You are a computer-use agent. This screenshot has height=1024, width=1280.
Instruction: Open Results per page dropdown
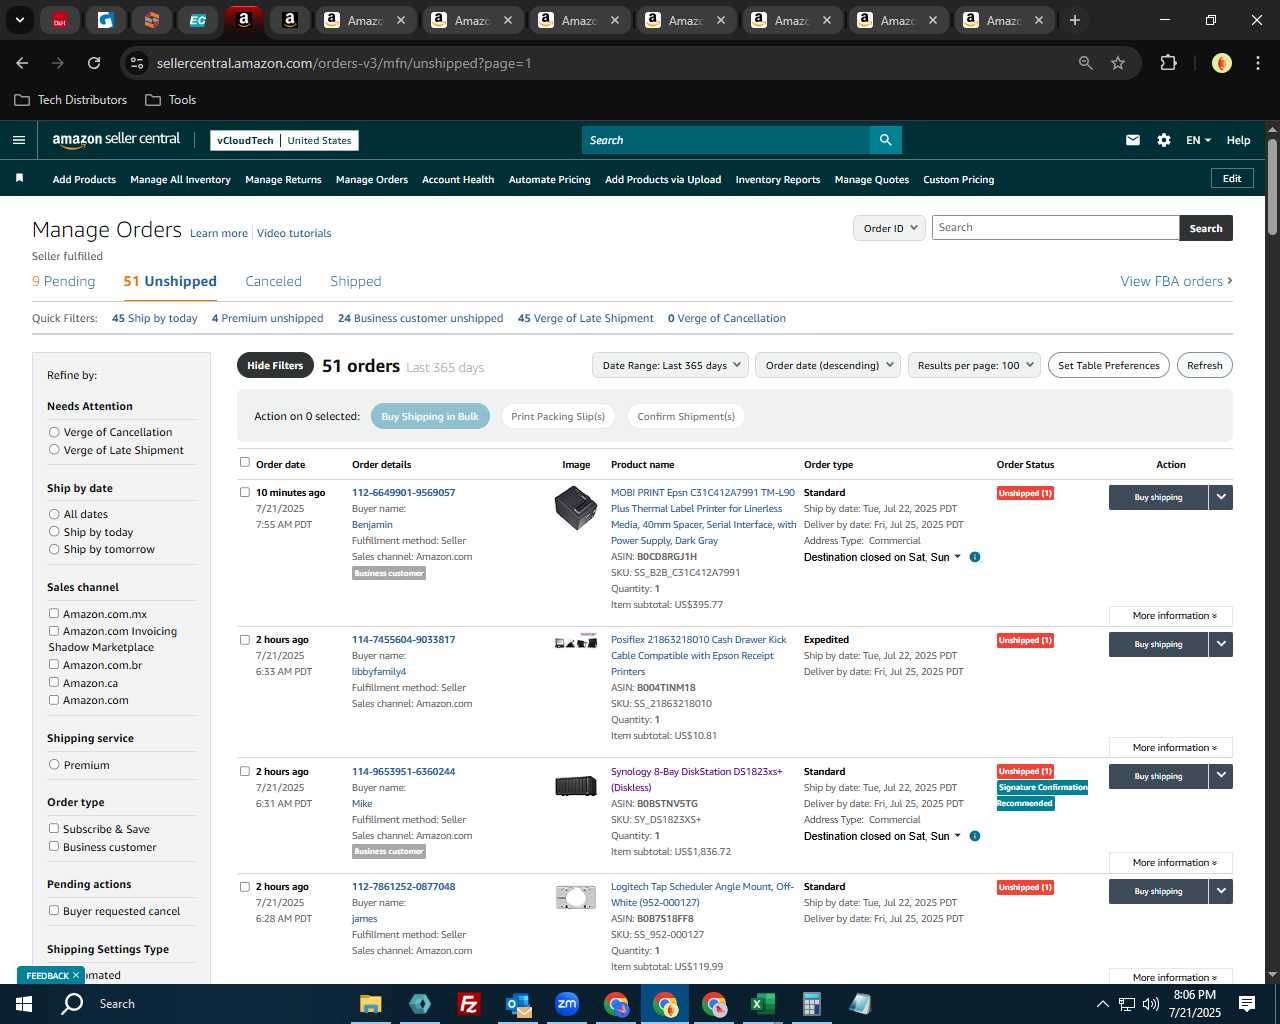point(974,365)
